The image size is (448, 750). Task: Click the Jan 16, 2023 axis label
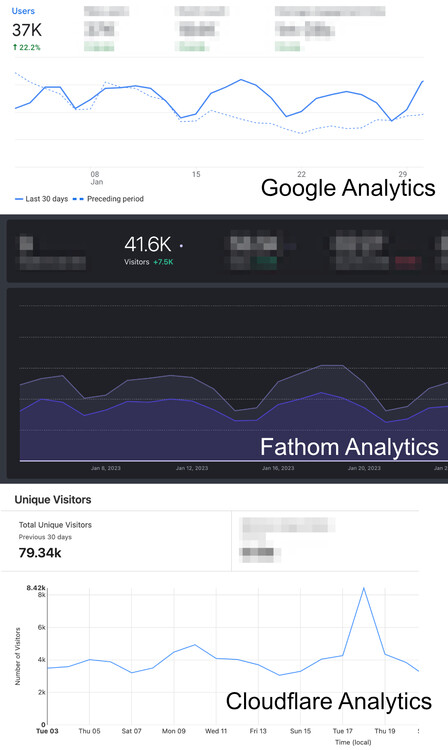(278, 468)
